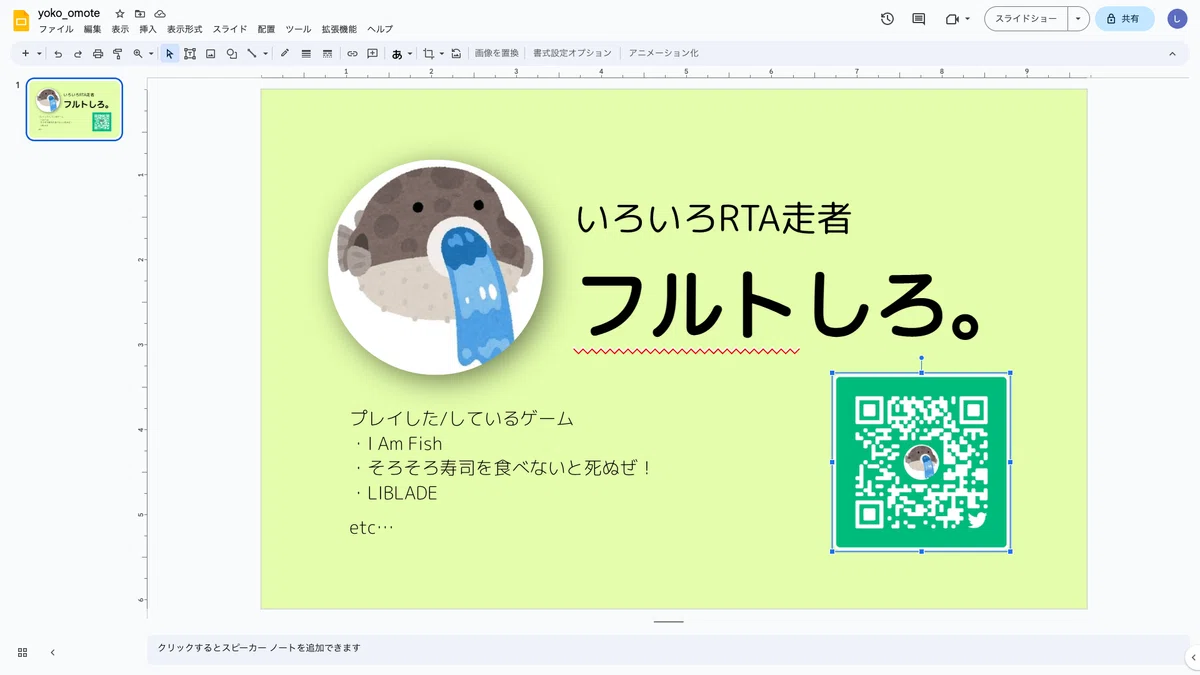Select the QR code image
The height and width of the screenshot is (675, 1200).
[921, 462]
